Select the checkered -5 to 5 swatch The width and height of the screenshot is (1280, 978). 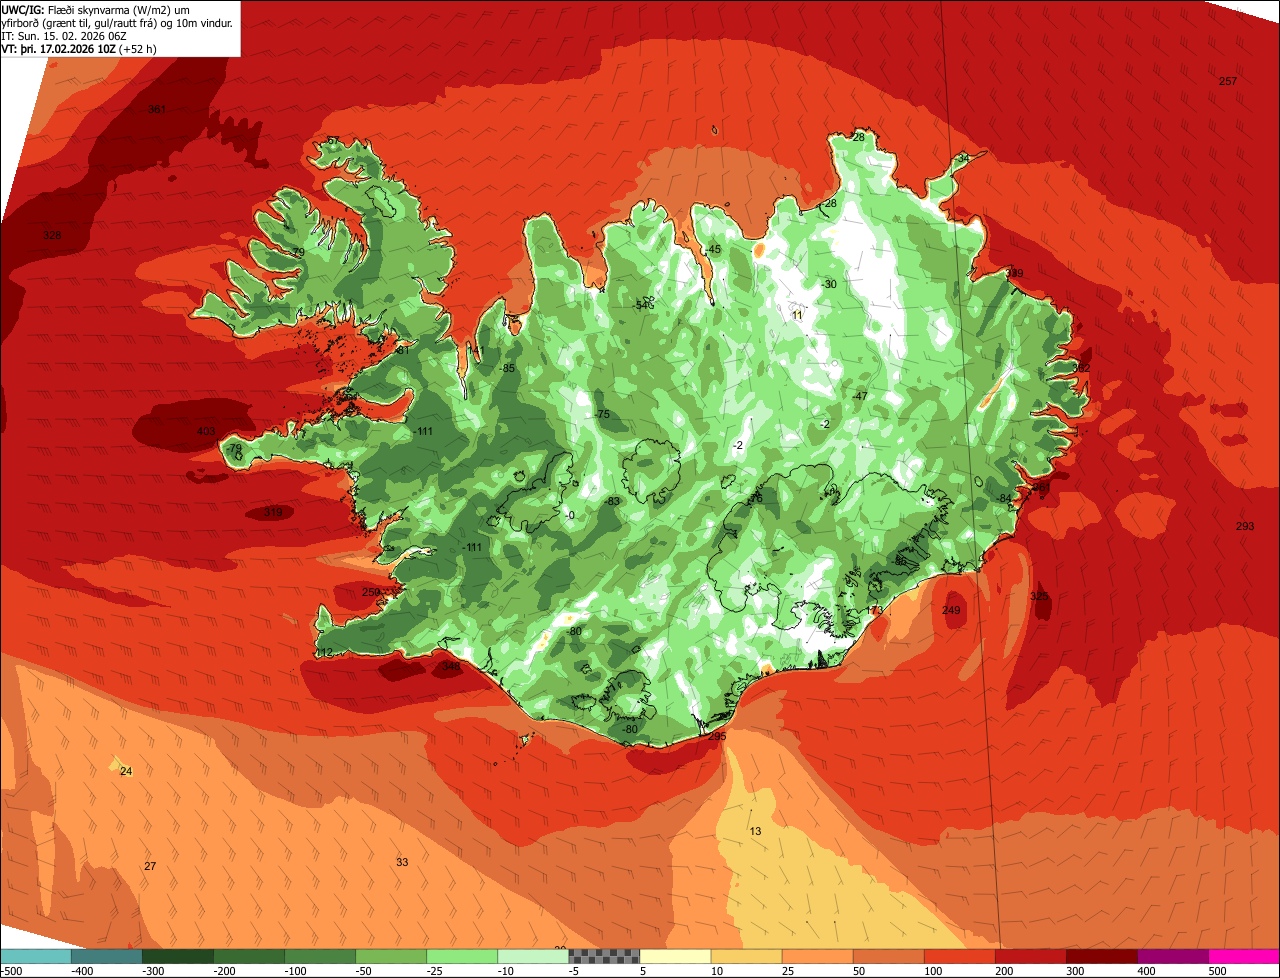coord(603,956)
